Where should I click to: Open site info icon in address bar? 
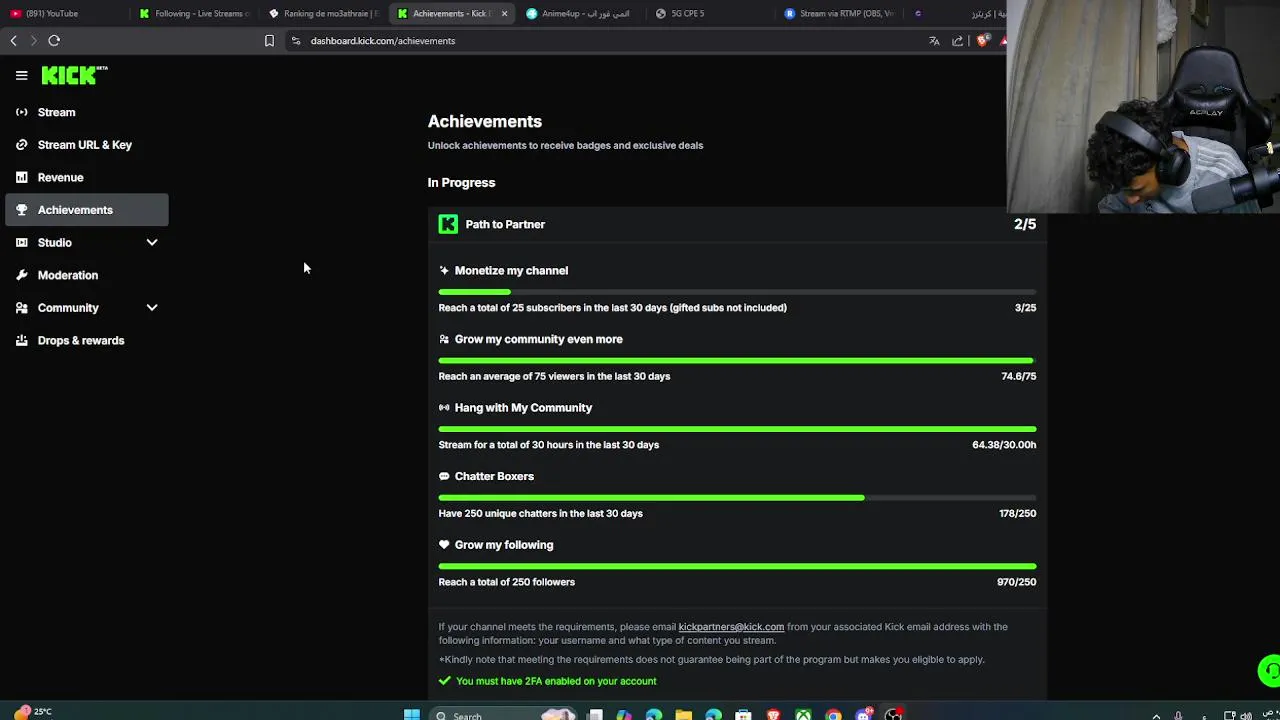click(296, 41)
